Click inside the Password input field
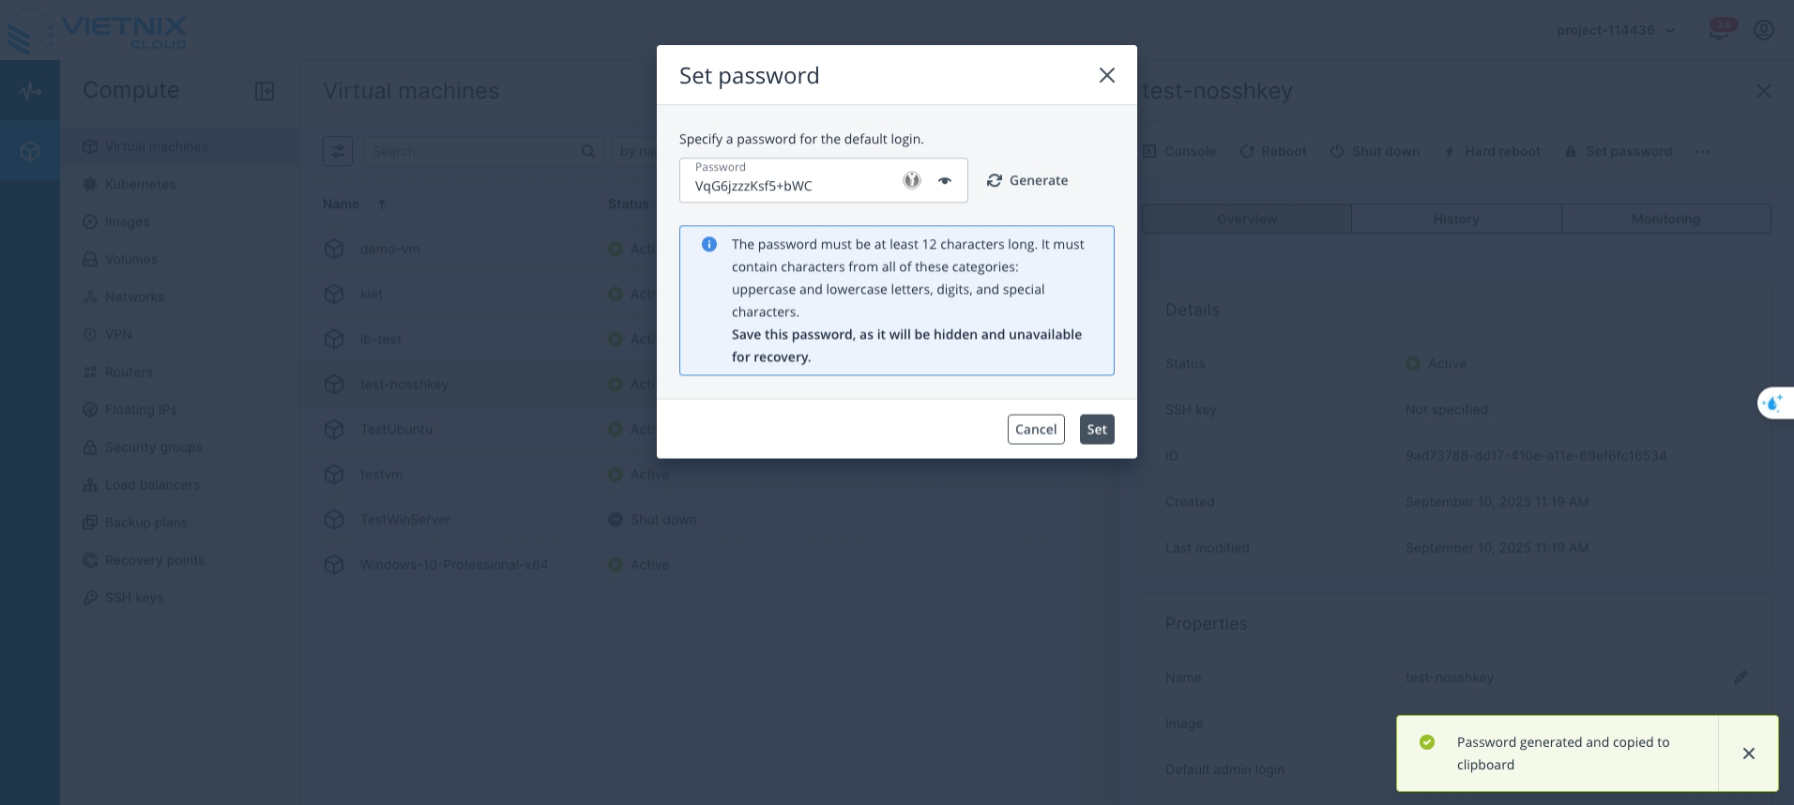This screenshot has width=1794, height=805. coord(790,185)
